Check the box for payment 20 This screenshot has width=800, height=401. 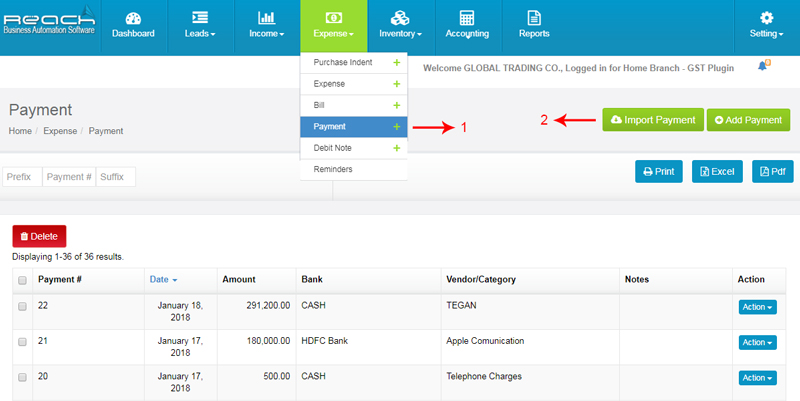(22, 378)
